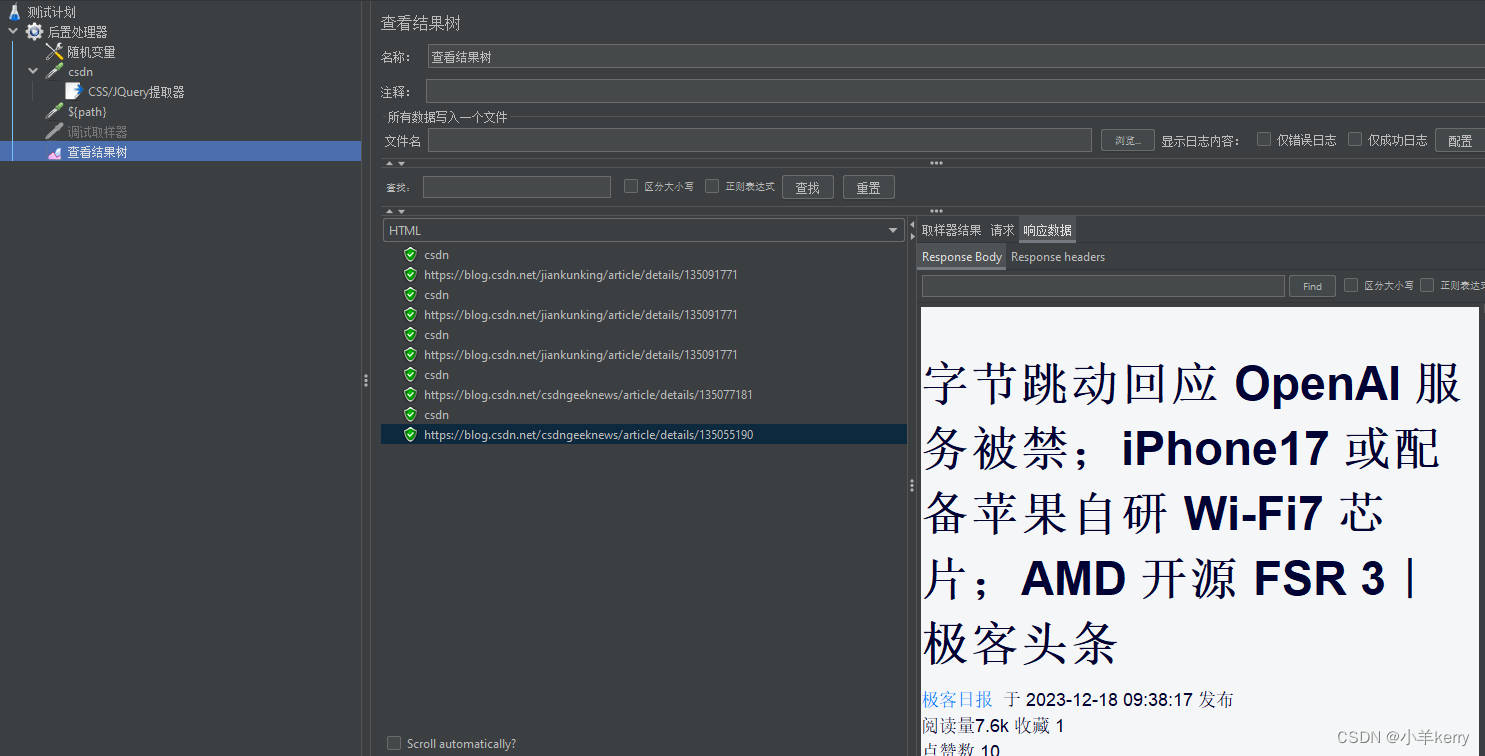Select the disabled 调试取样器 icon
Image resolution: width=1485 pixels, height=756 pixels.
click(55, 132)
